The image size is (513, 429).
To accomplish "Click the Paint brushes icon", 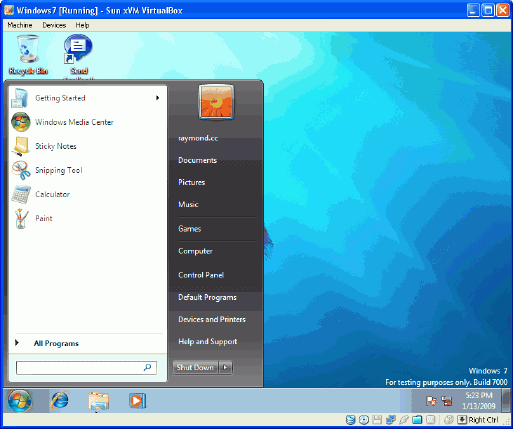I will [x=21, y=218].
